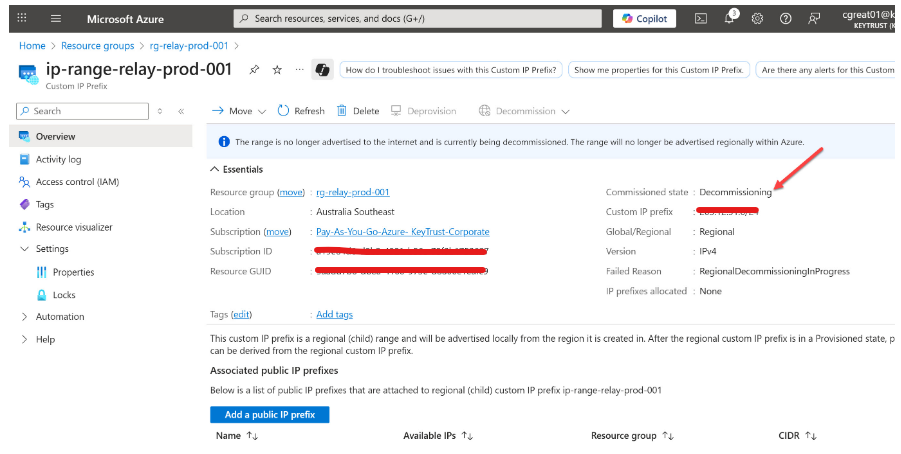
Task: Open the more options ellipsis by the title
Action: [299, 70]
